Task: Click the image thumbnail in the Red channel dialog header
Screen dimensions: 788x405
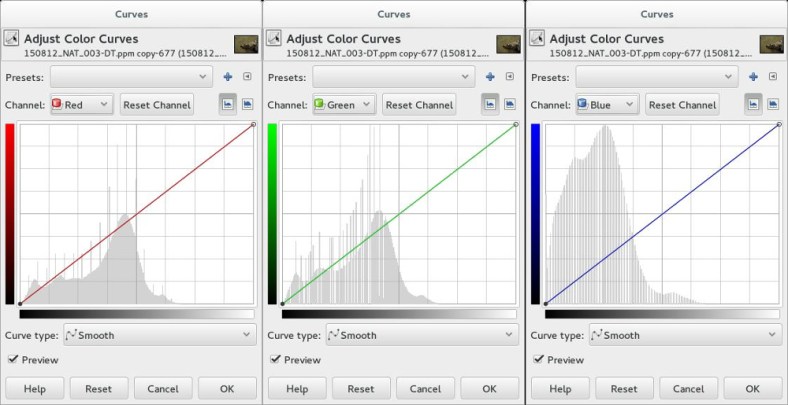Action: [x=245, y=44]
